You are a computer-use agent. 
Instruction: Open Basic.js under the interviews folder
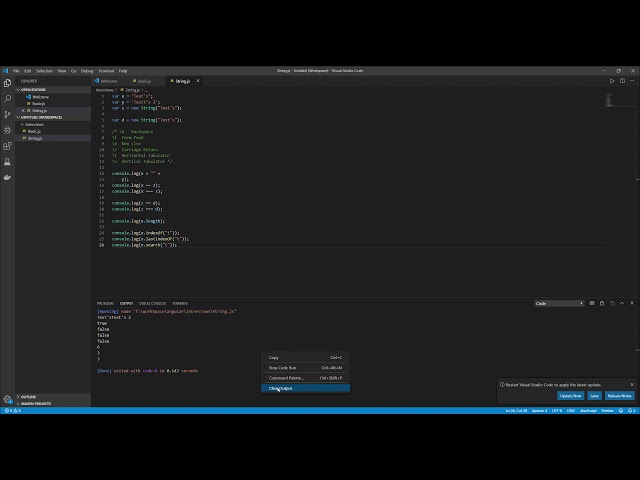pos(53,131)
